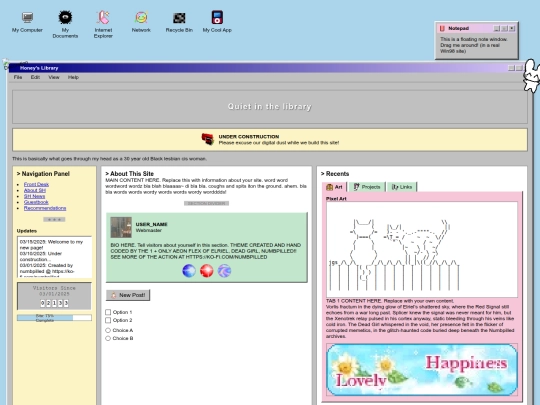540x405 pixels.
Task: Click the Lovely Happiness flower banner
Action: point(422,370)
